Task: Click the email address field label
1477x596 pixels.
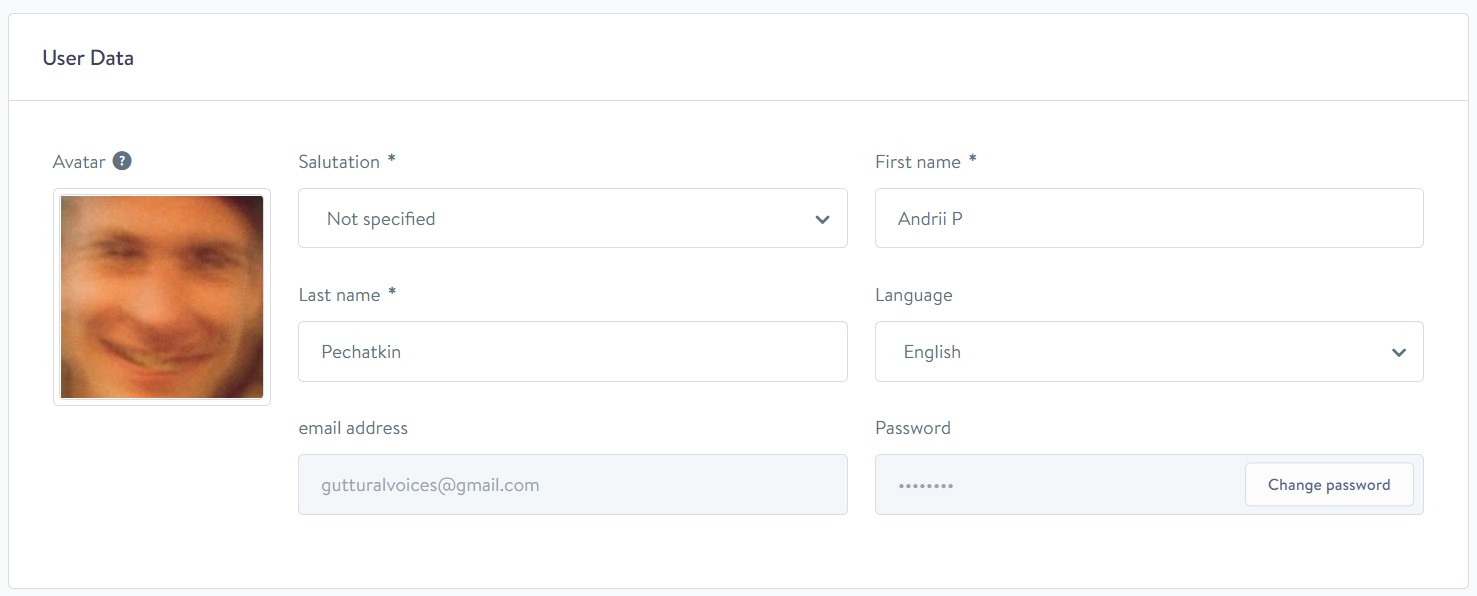Action: click(x=353, y=428)
